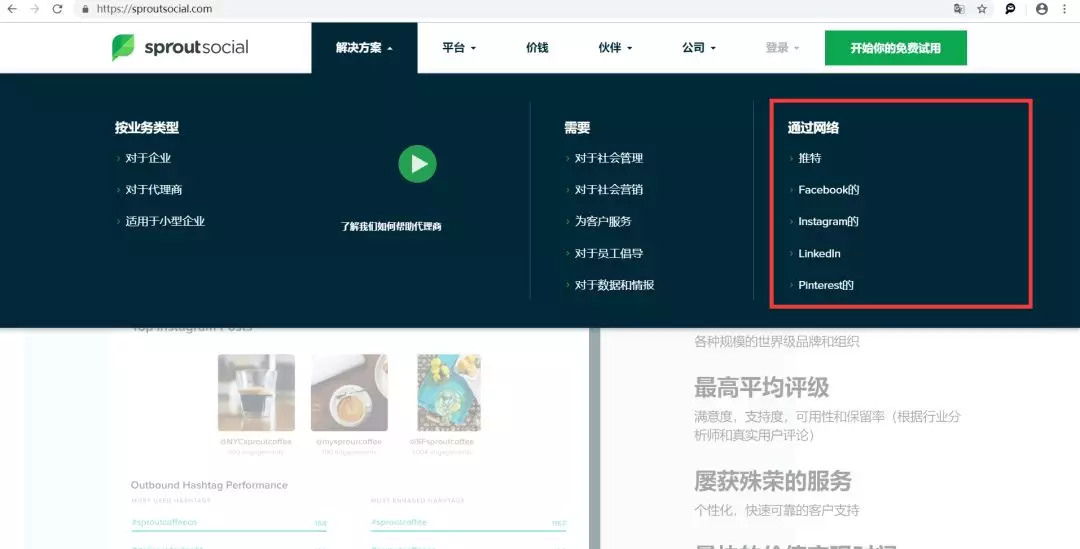This screenshot has width=1080, height=549.
Task: Open the Instagram的 network link
Action: 828,221
